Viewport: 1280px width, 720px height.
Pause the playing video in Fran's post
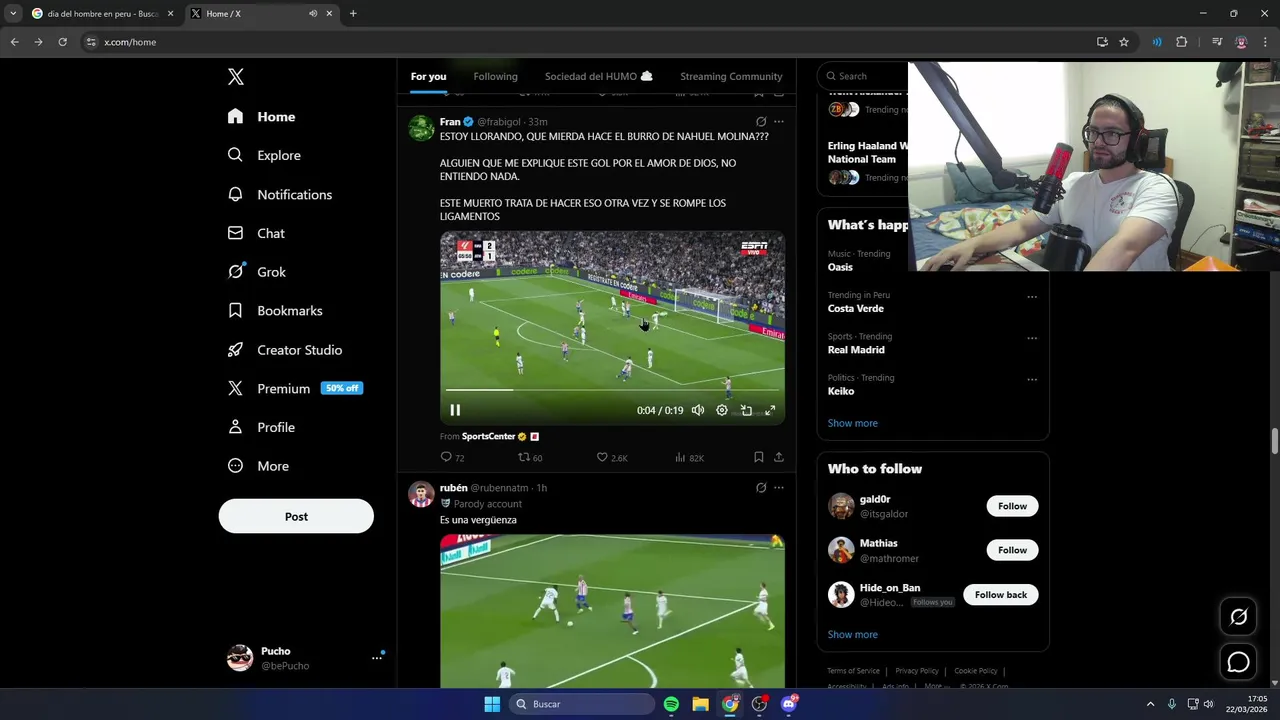pyautogui.click(x=455, y=410)
